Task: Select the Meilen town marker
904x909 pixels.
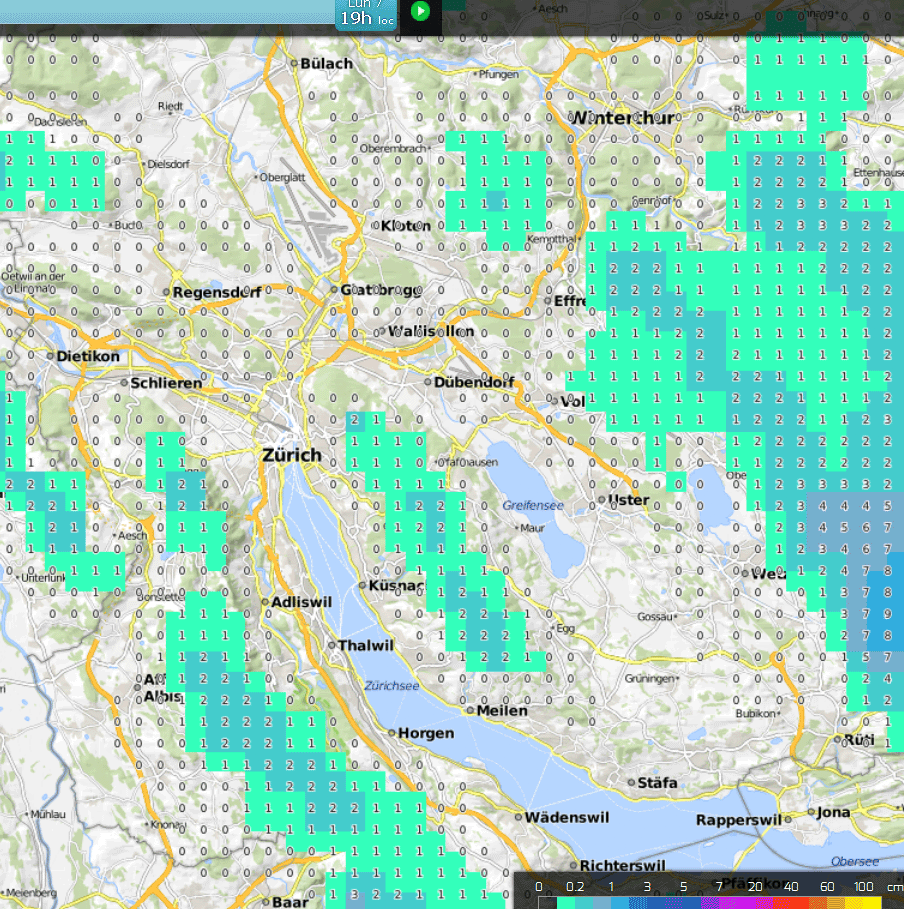Action: point(469,710)
